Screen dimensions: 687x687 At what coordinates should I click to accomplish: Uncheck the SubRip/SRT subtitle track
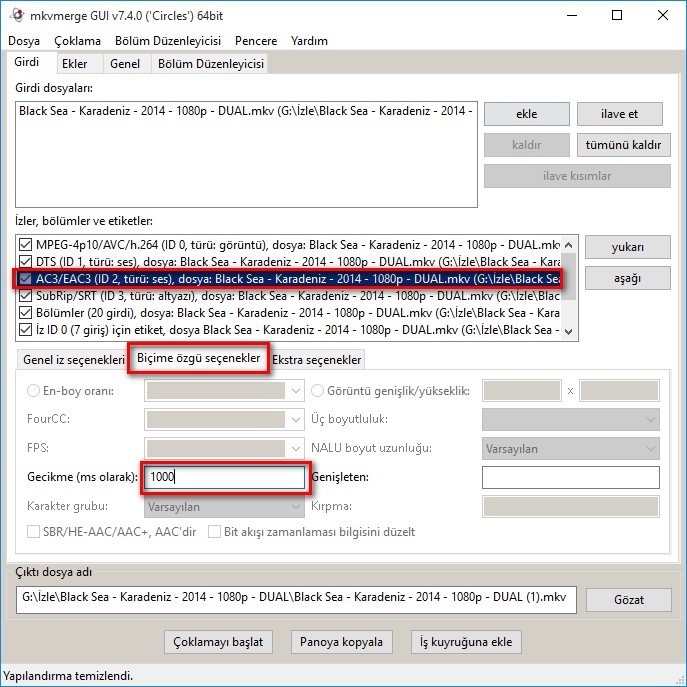tap(25, 296)
